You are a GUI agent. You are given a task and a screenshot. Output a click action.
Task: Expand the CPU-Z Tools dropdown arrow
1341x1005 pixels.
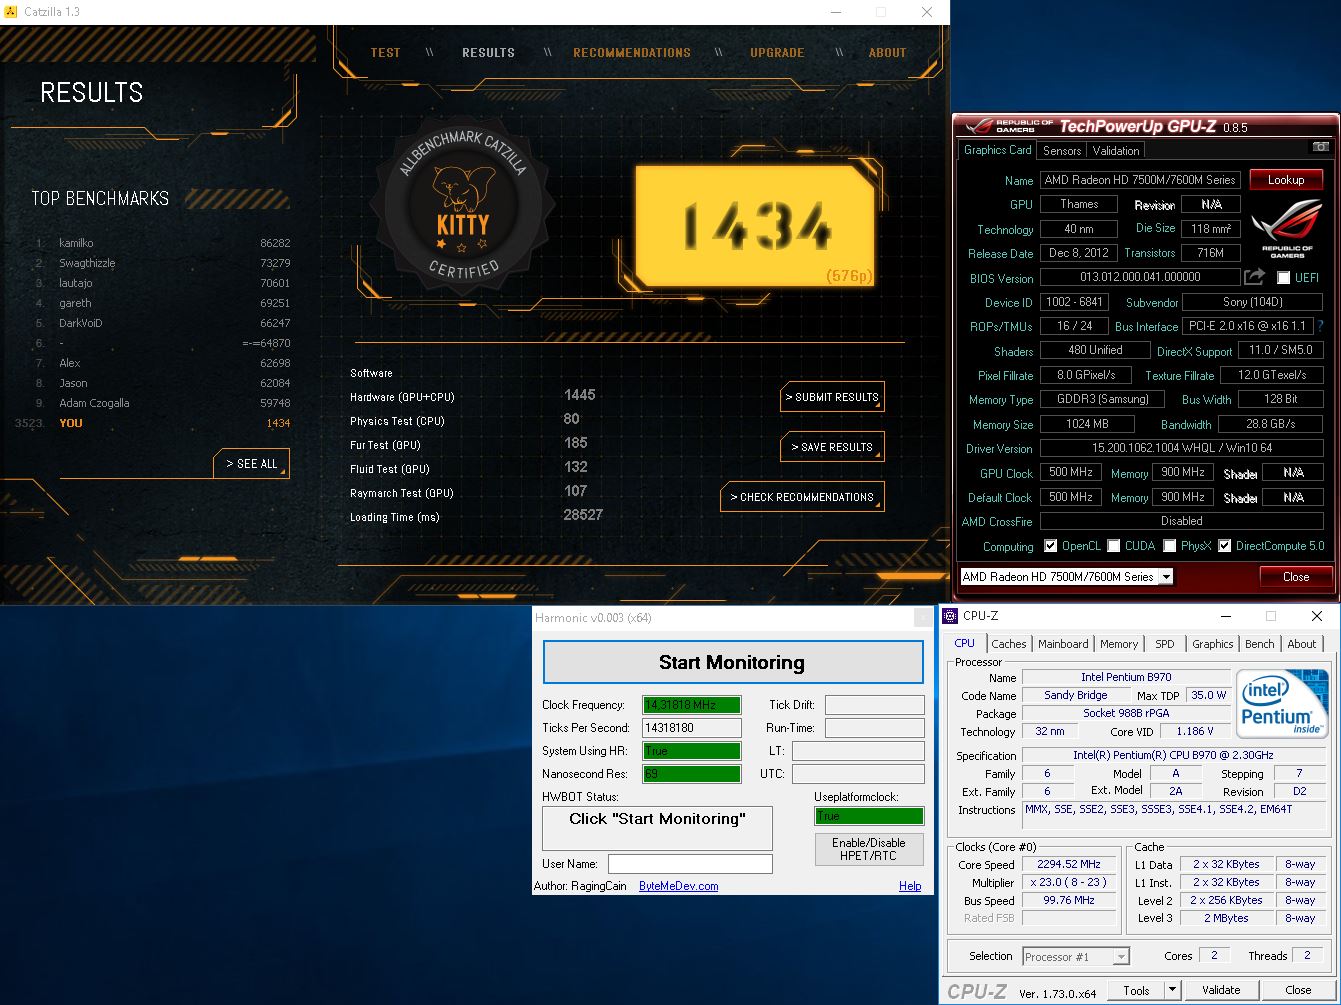point(1172,990)
